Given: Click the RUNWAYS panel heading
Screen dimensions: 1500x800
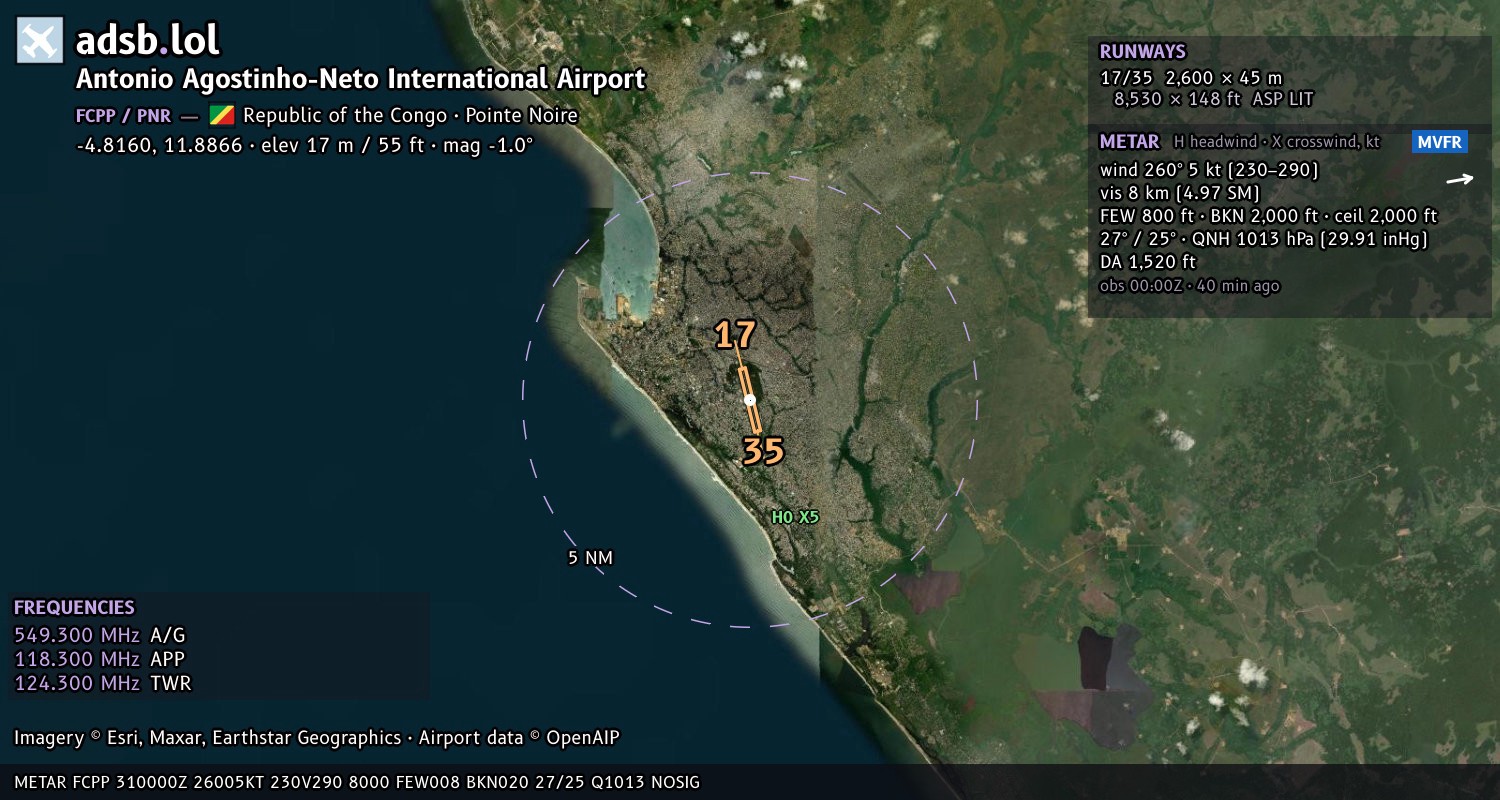Looking at the screenshot, I should click(1142, 52).
